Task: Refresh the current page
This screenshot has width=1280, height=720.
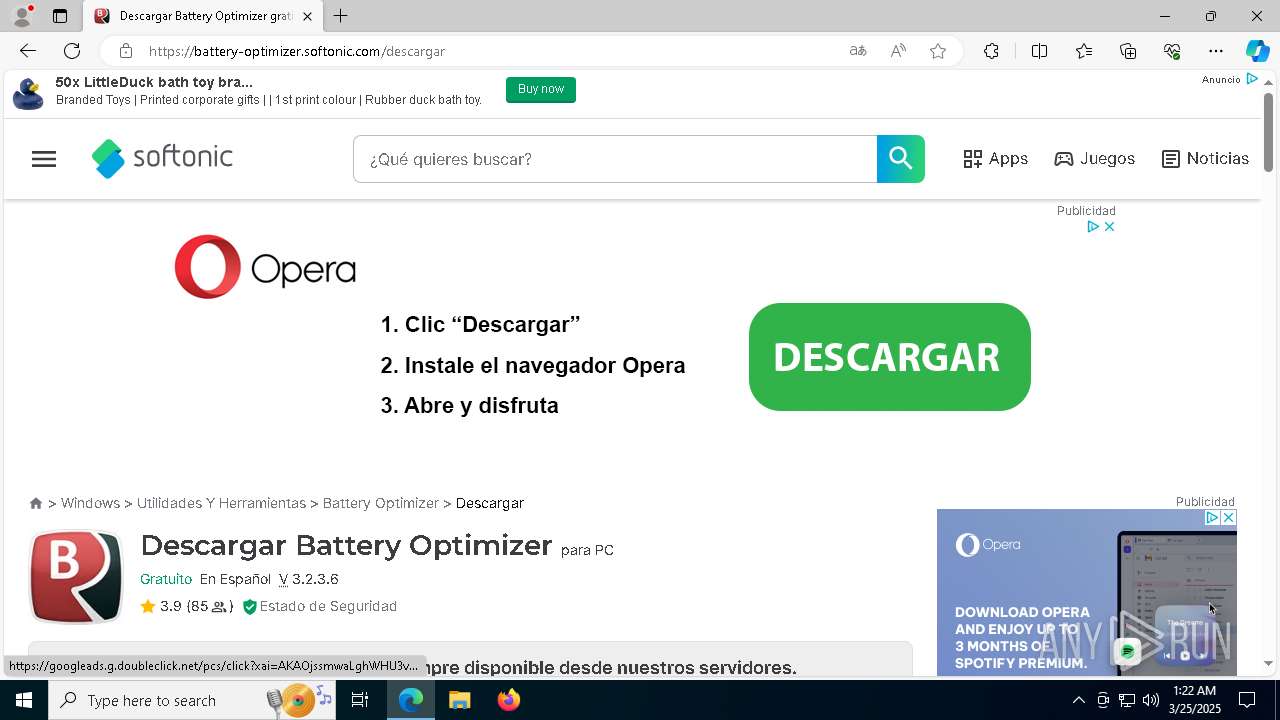Action: pos(72,51)
